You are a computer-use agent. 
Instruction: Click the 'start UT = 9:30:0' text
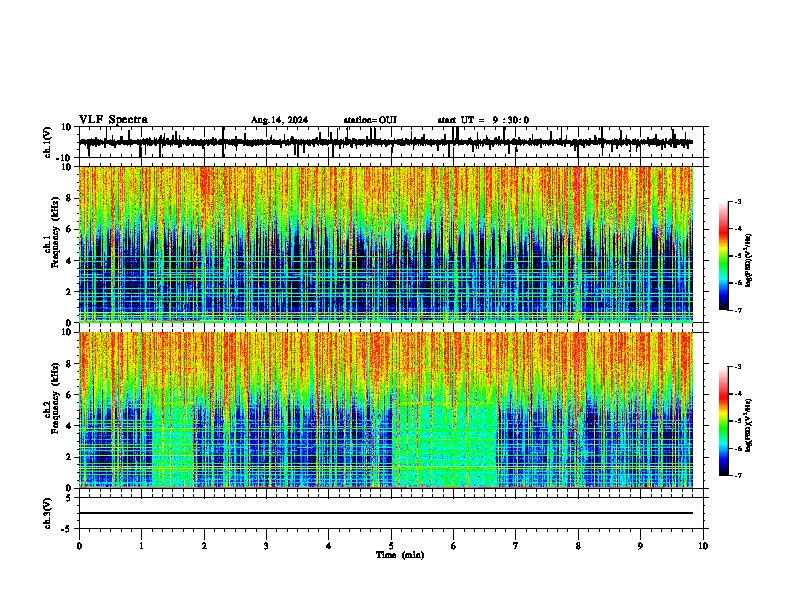[x=483, y=120]
